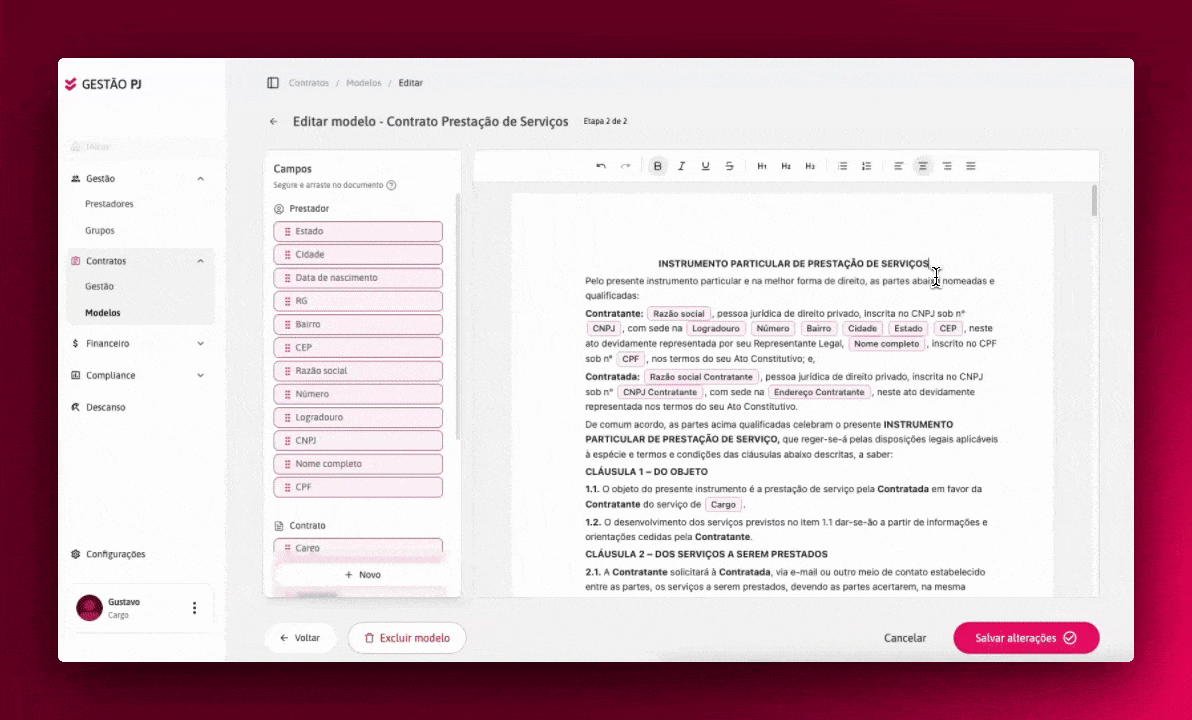Toggle bold formatting in the editor toolbar
1192x720 pixels.
pyautogui.click(x=658, y=166)
